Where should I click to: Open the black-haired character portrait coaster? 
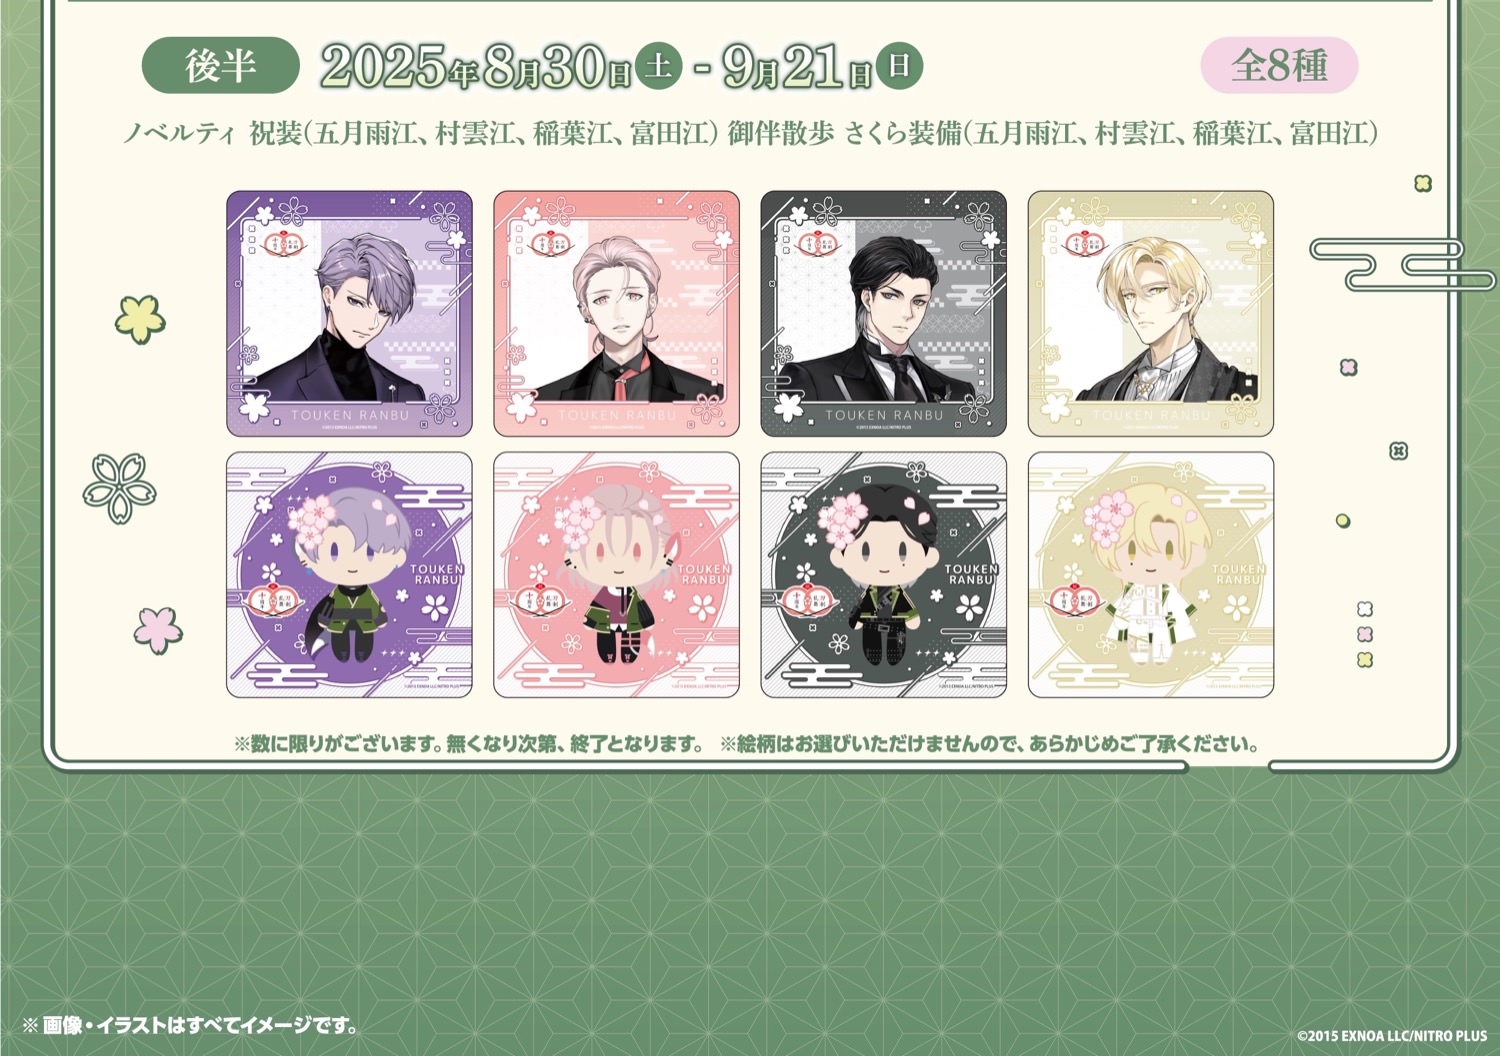click(883, 314)
